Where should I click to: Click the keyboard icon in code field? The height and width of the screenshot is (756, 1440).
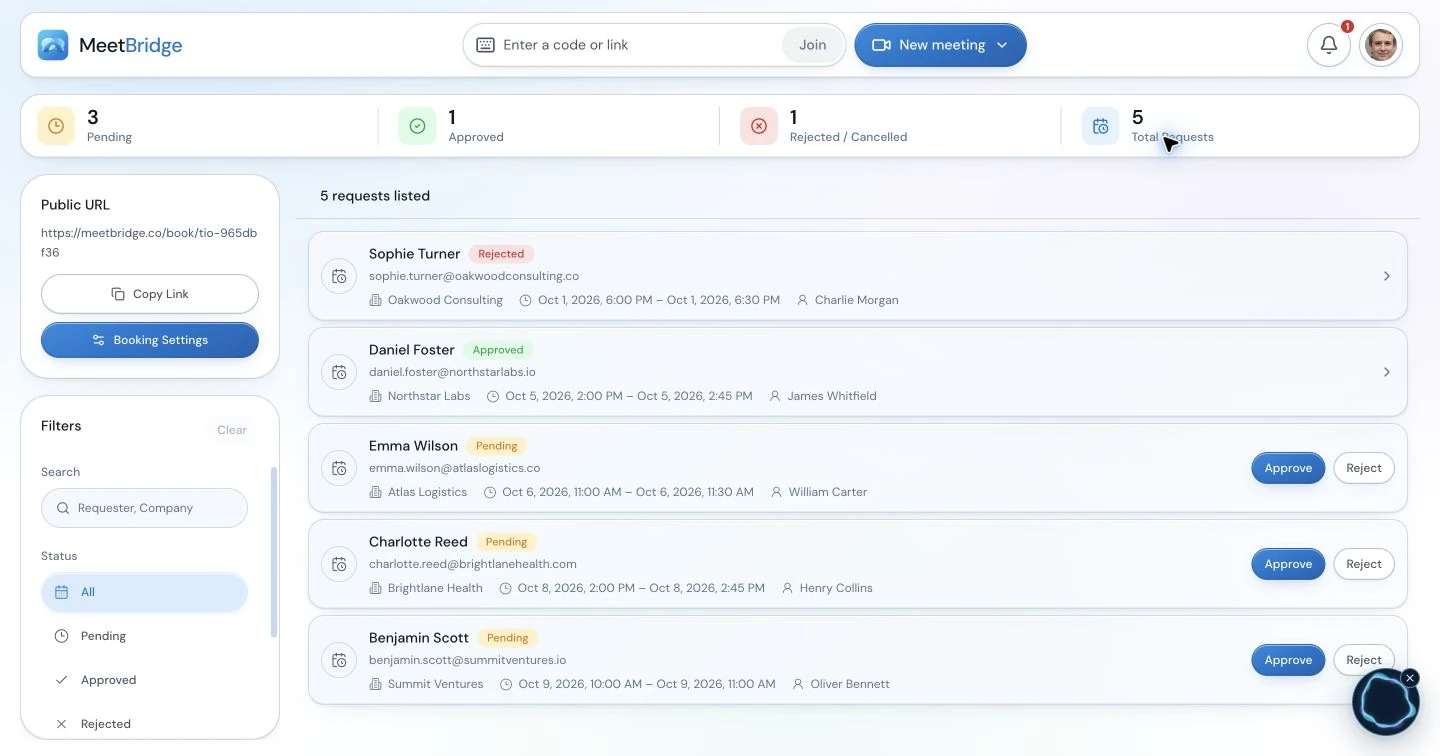pyautogui.click(x=485, y=45)
